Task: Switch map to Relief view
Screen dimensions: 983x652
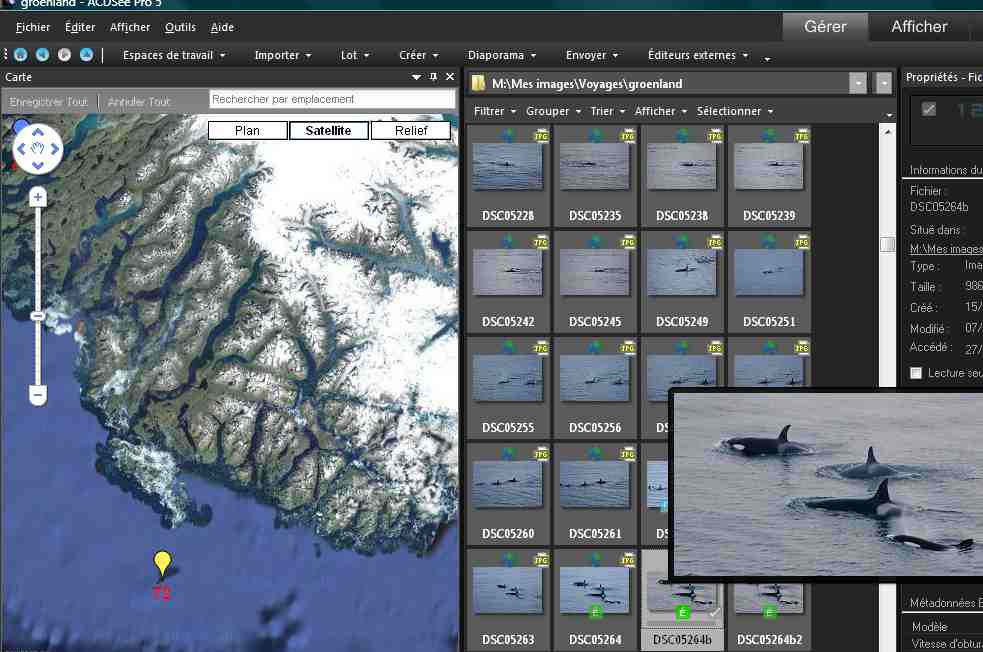Action: point(411,130)
